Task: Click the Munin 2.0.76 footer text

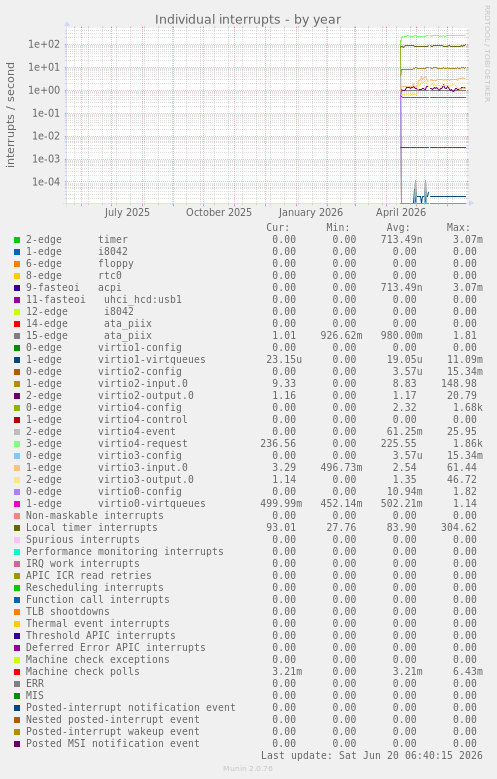Action: pos(248,769)
